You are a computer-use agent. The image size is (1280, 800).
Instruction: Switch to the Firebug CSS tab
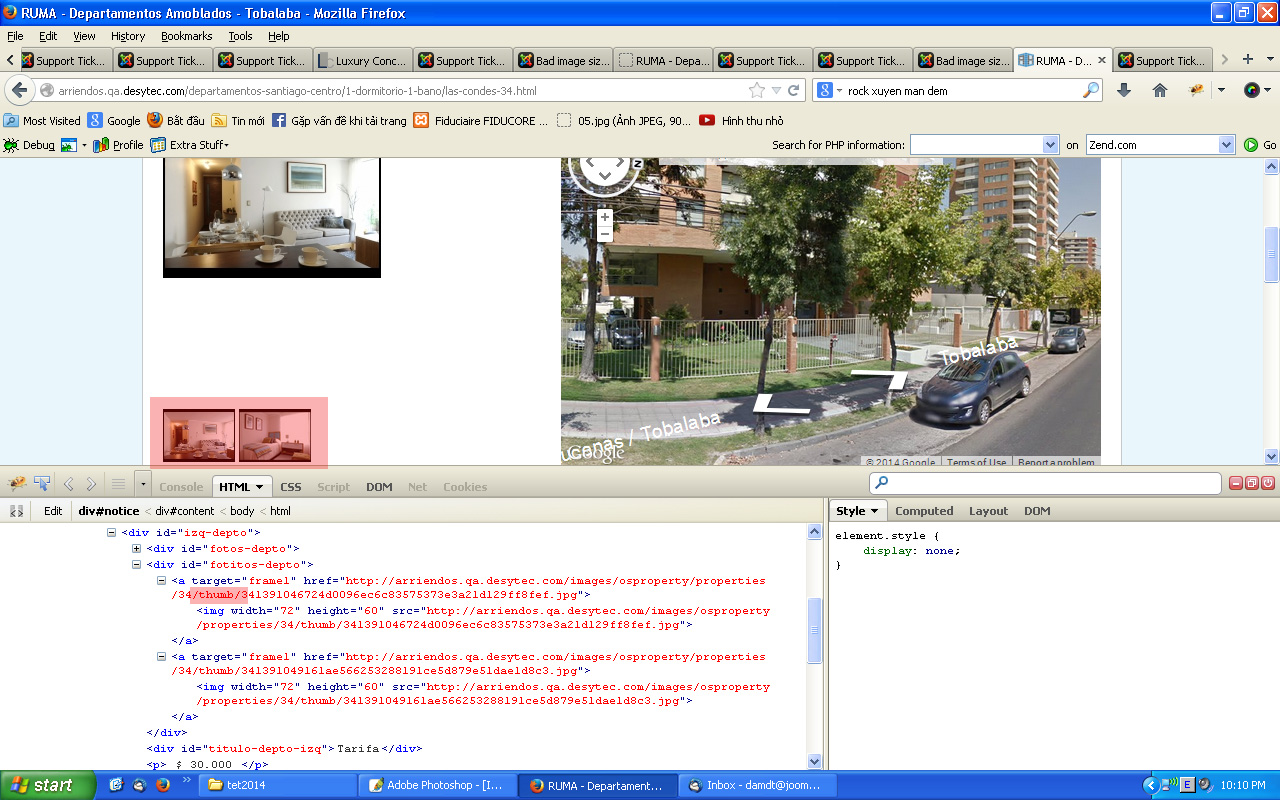point(290,487)
